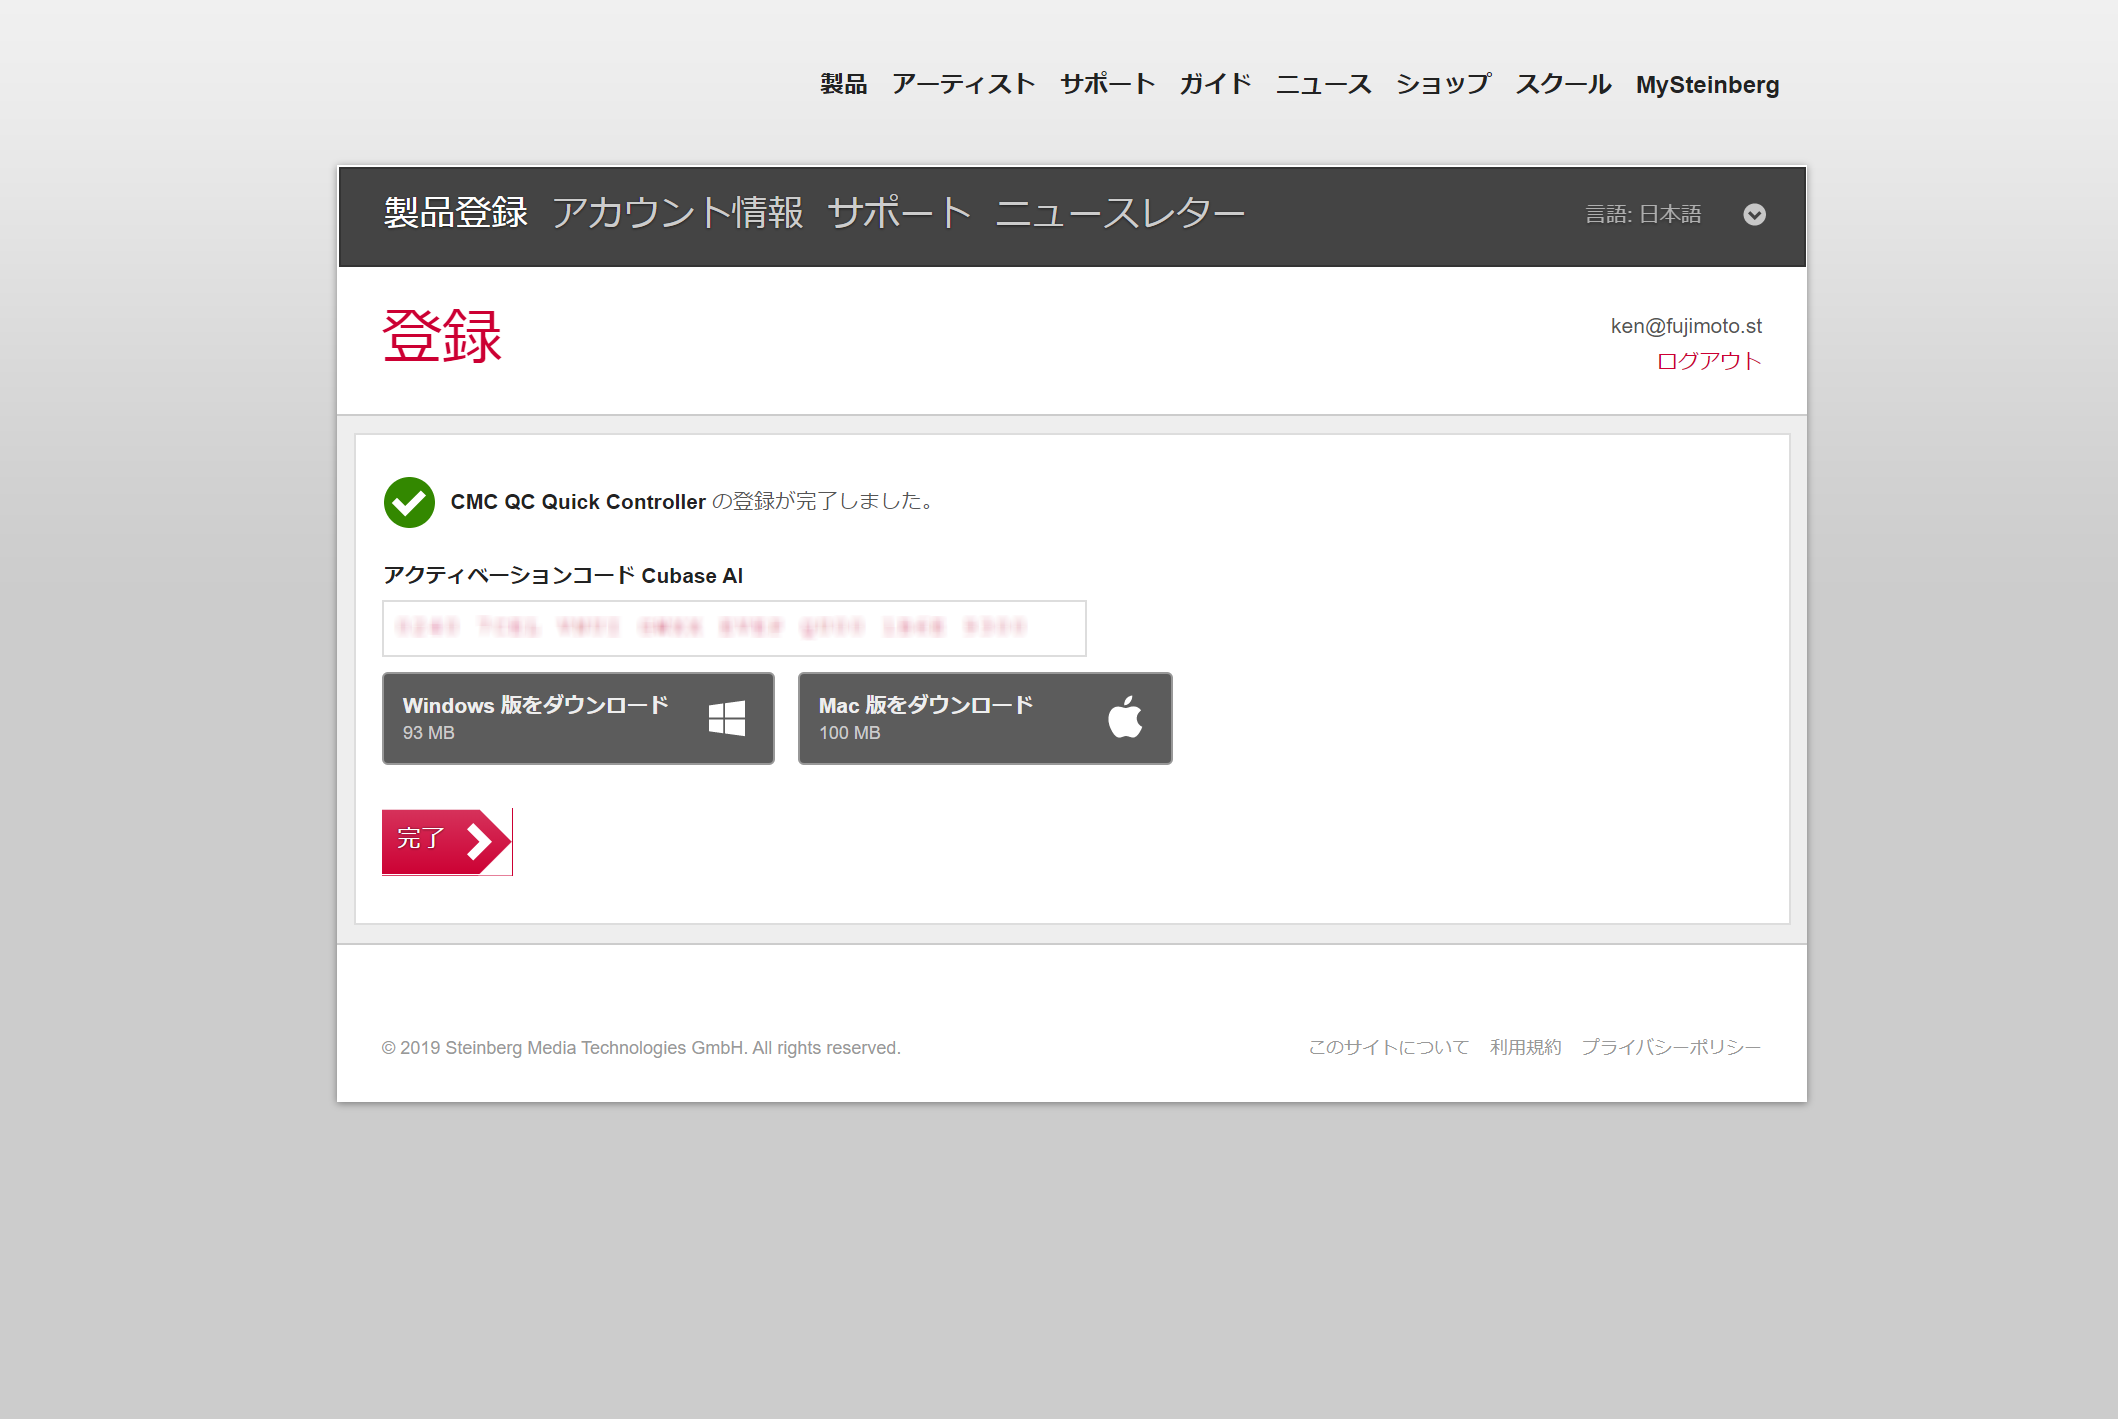This screenshot has height=1419, width=2118.
Task: Click the activation code input field
Action: [734, 628]
